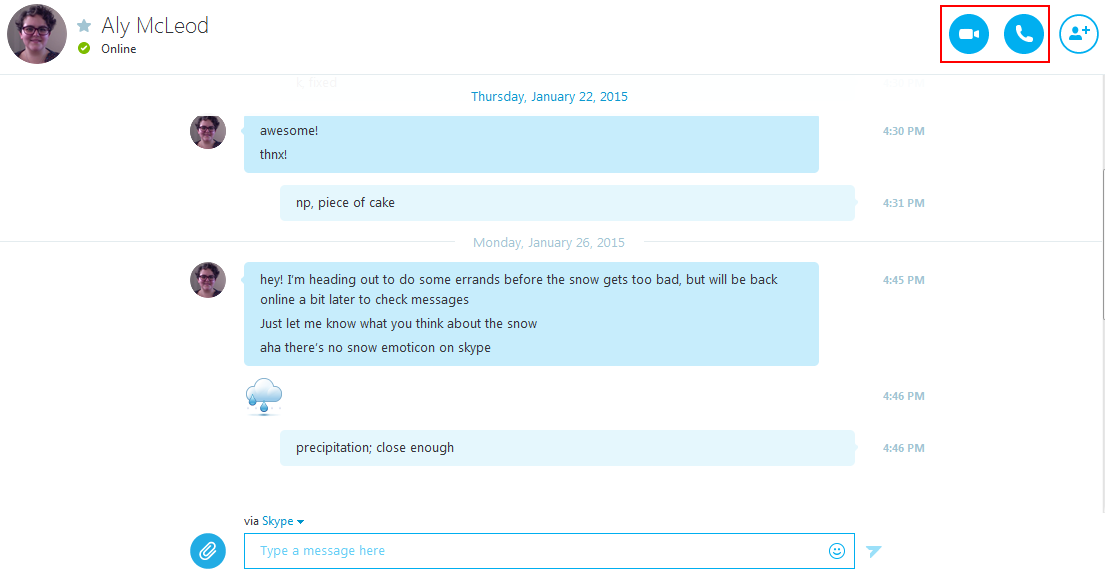Click the send message arrow icon

(x=874, y=551)
